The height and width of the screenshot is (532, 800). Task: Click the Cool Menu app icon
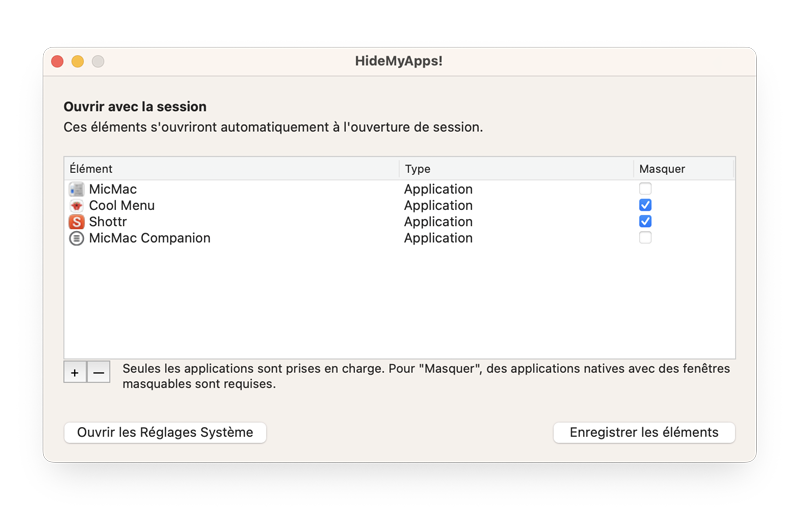click(77, 206)
